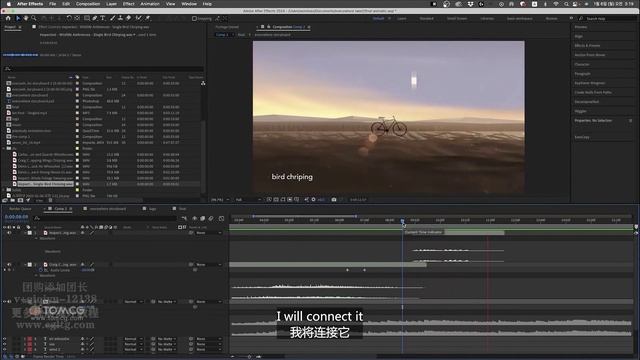Select the Roto Brush tool
Viewport: 640px width, 360px height.
point(138,18)
